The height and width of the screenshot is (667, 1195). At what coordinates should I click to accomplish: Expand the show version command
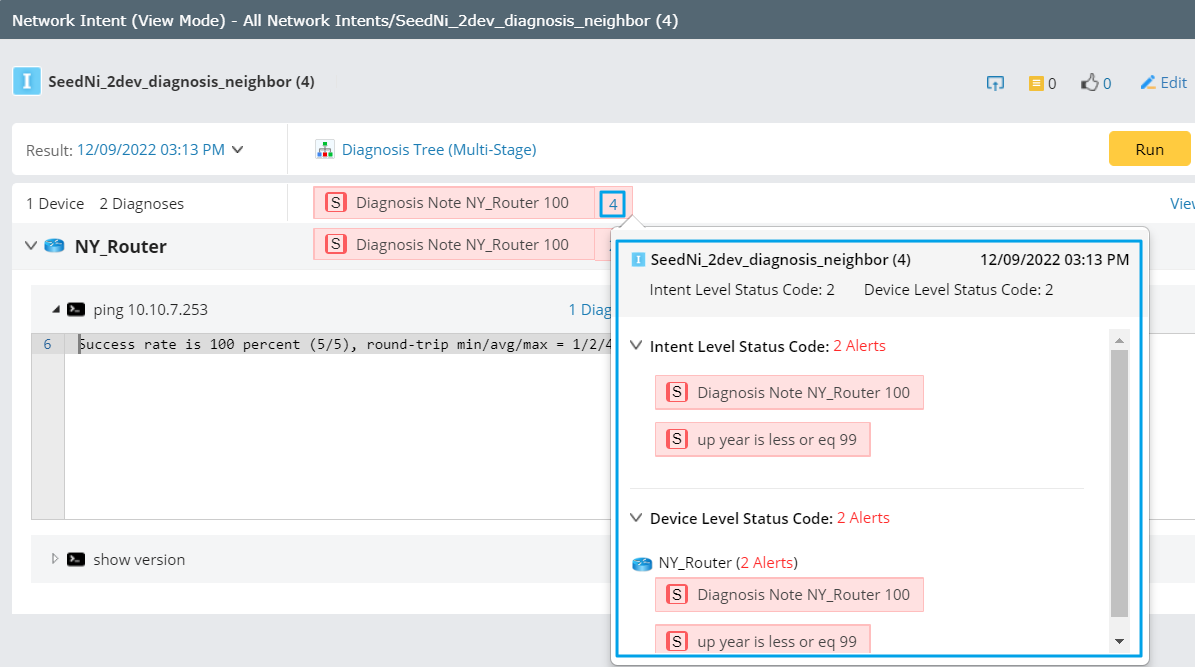tap(56, 559)
